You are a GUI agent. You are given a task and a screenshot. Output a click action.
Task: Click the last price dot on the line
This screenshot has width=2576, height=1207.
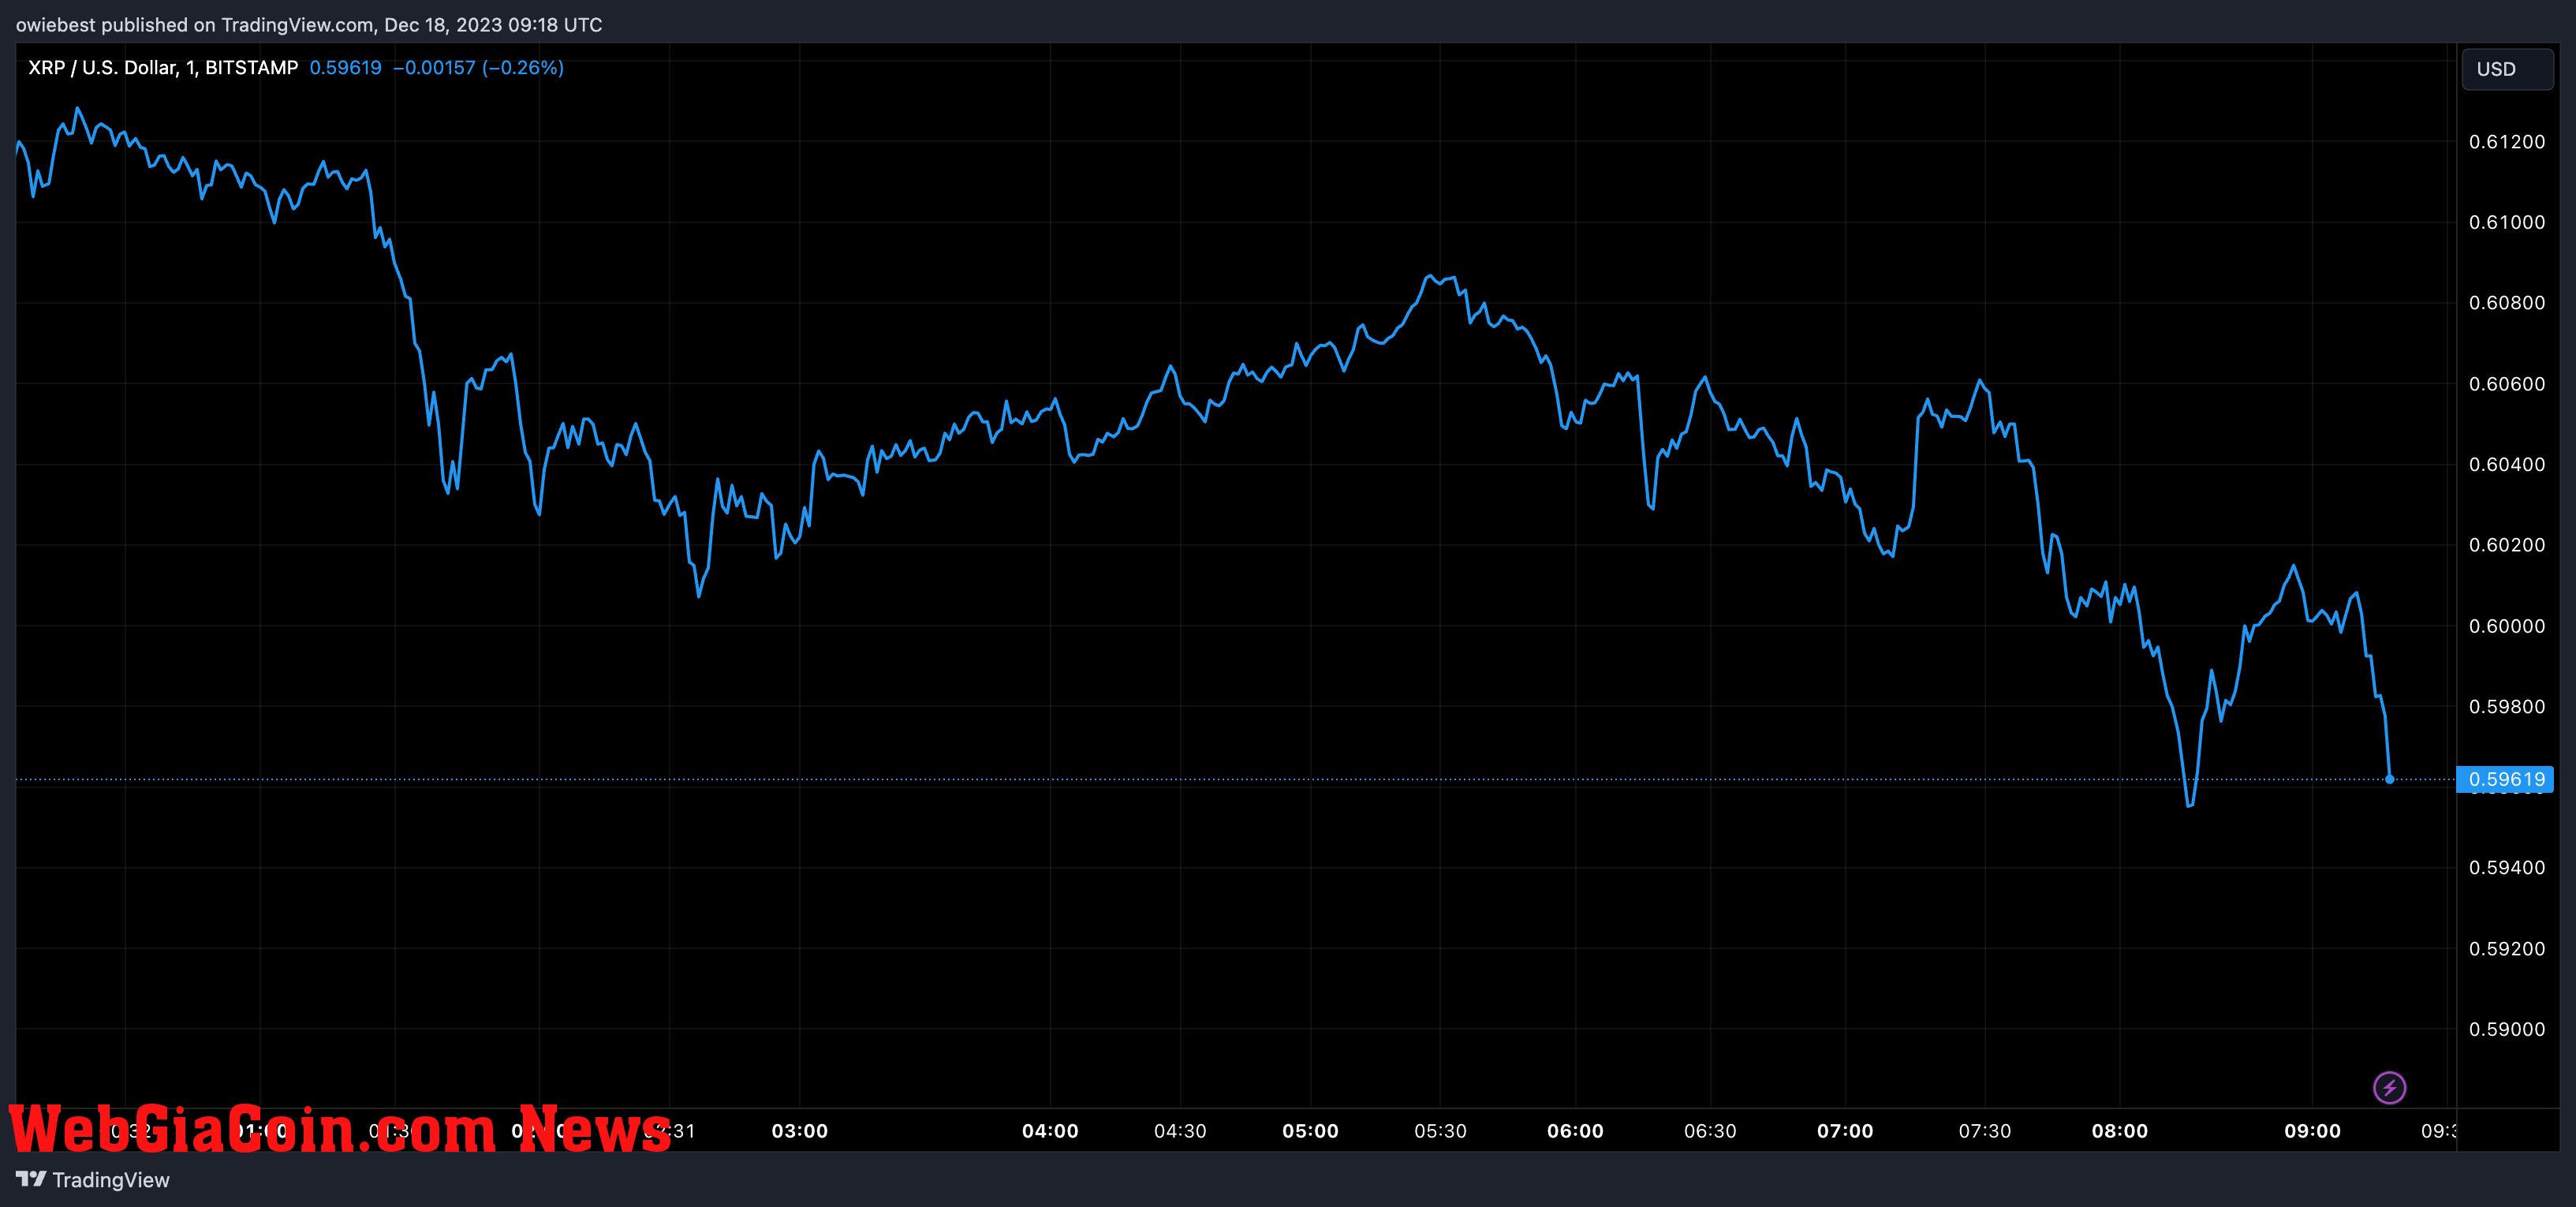[x=2390, y=779]
